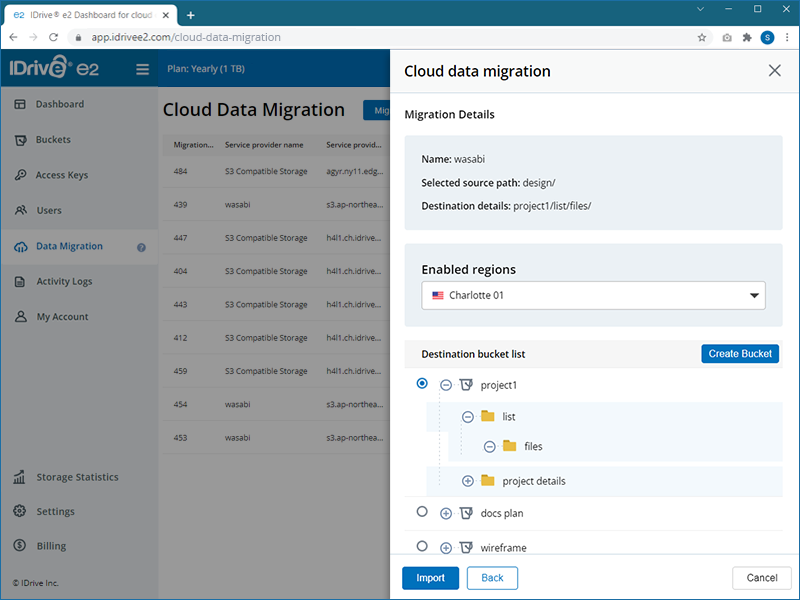Expand the project details folder
The height and width of the screenshot is (600, 800).
[467, 480]
